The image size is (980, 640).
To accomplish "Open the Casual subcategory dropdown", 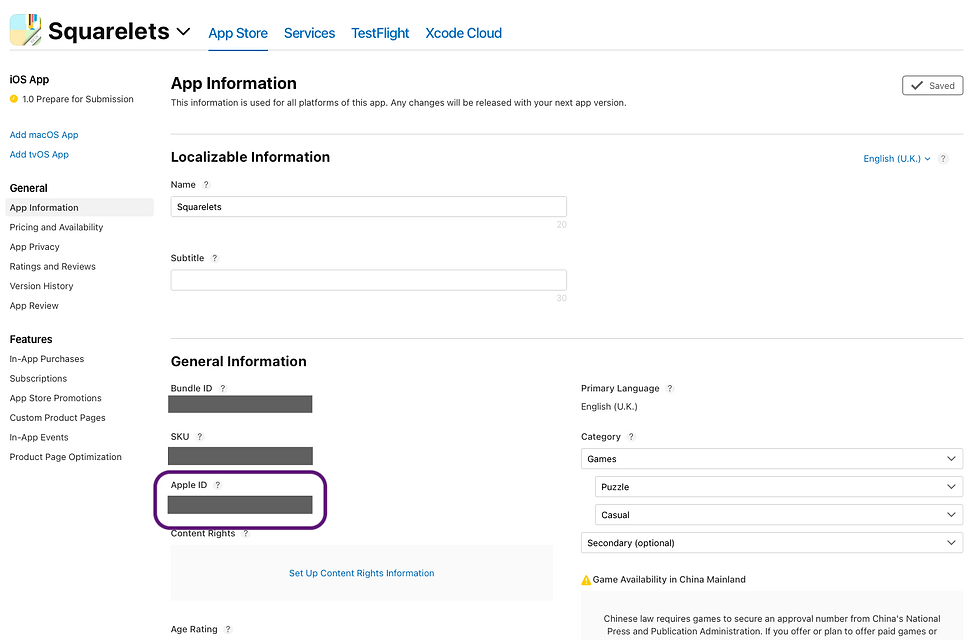I will pyautogui.click(x=779, y=515).
